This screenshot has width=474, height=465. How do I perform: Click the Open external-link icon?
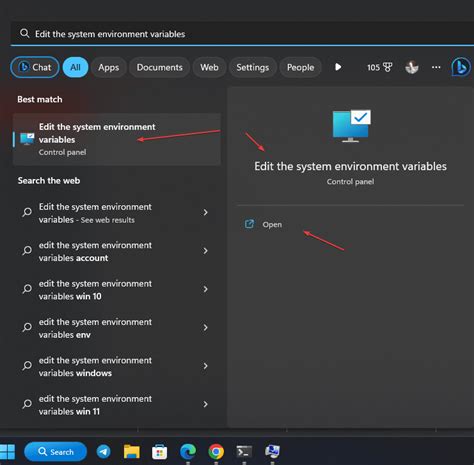pyautogui.click(x=249, y=224)
